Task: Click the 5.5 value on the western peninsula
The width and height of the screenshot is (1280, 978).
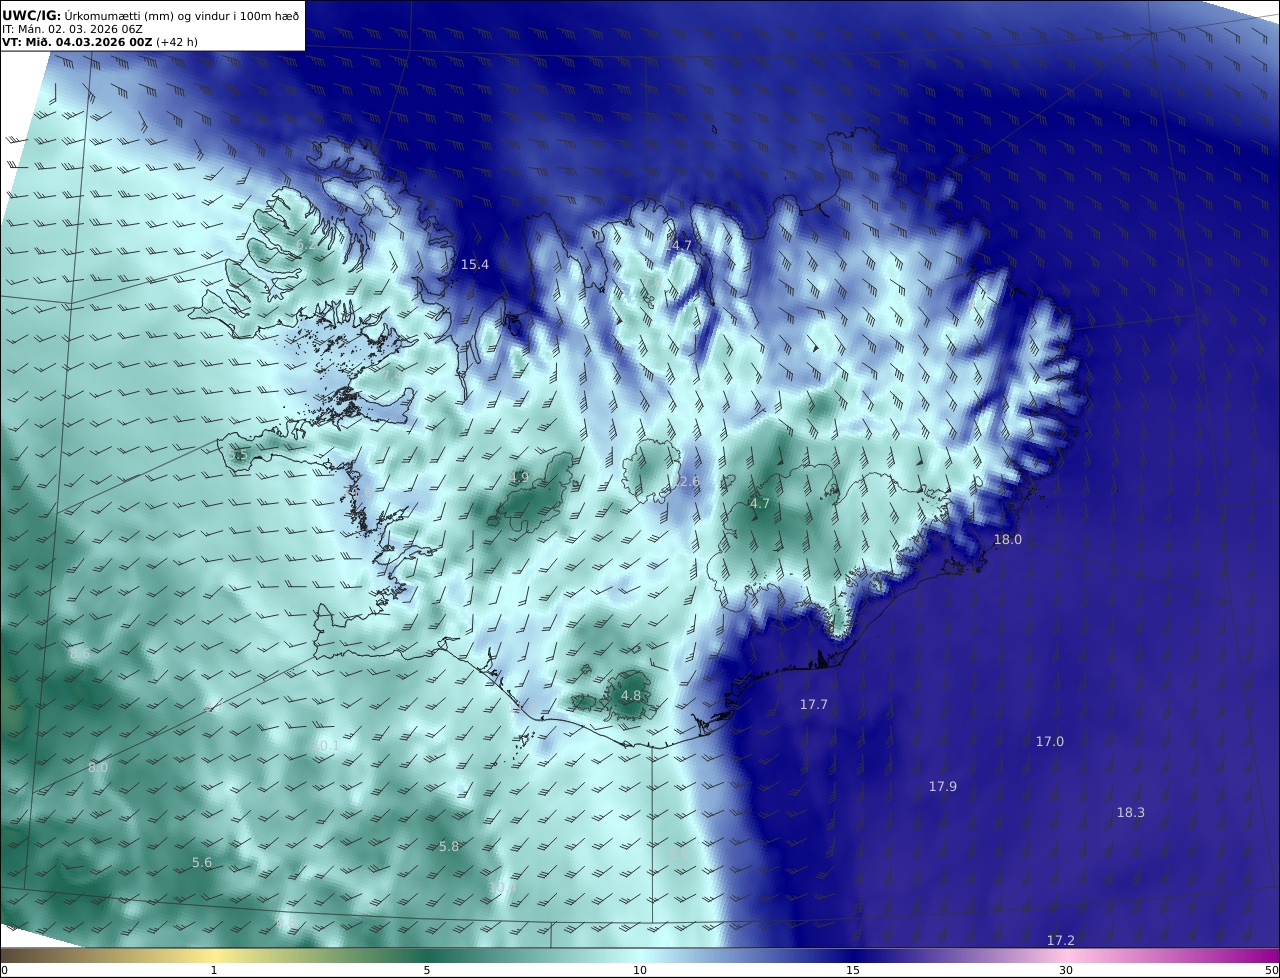Action: [238, 456]
